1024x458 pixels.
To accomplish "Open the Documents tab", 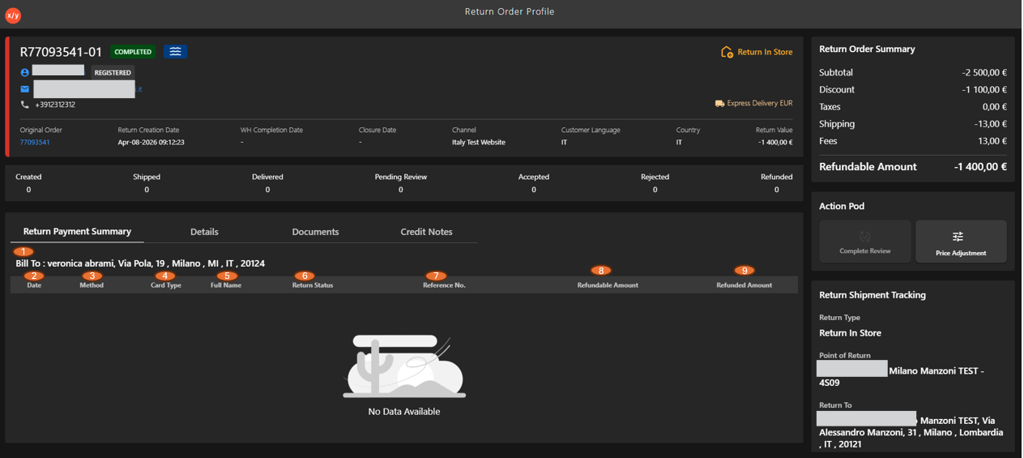I will pos(315,232).
